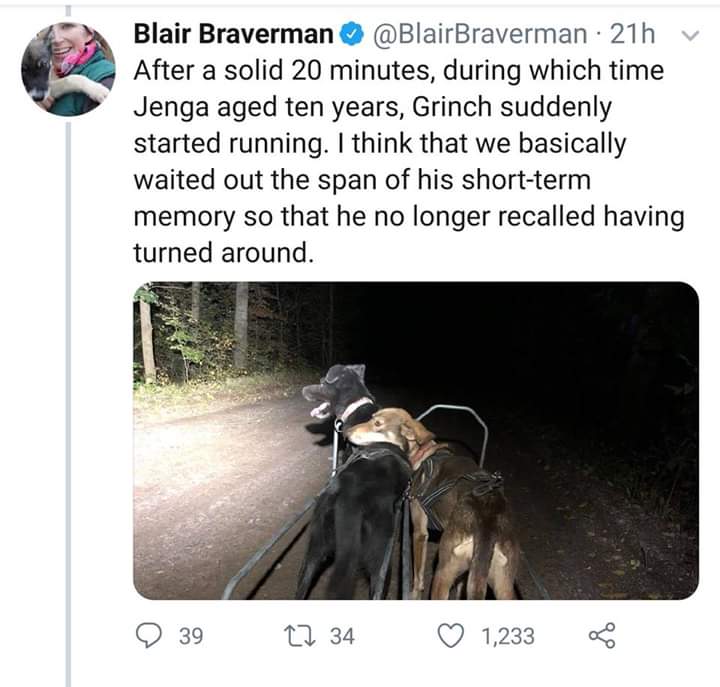Open the sled dogs photo
Screen dimensions: 720x687
[415, 440]
